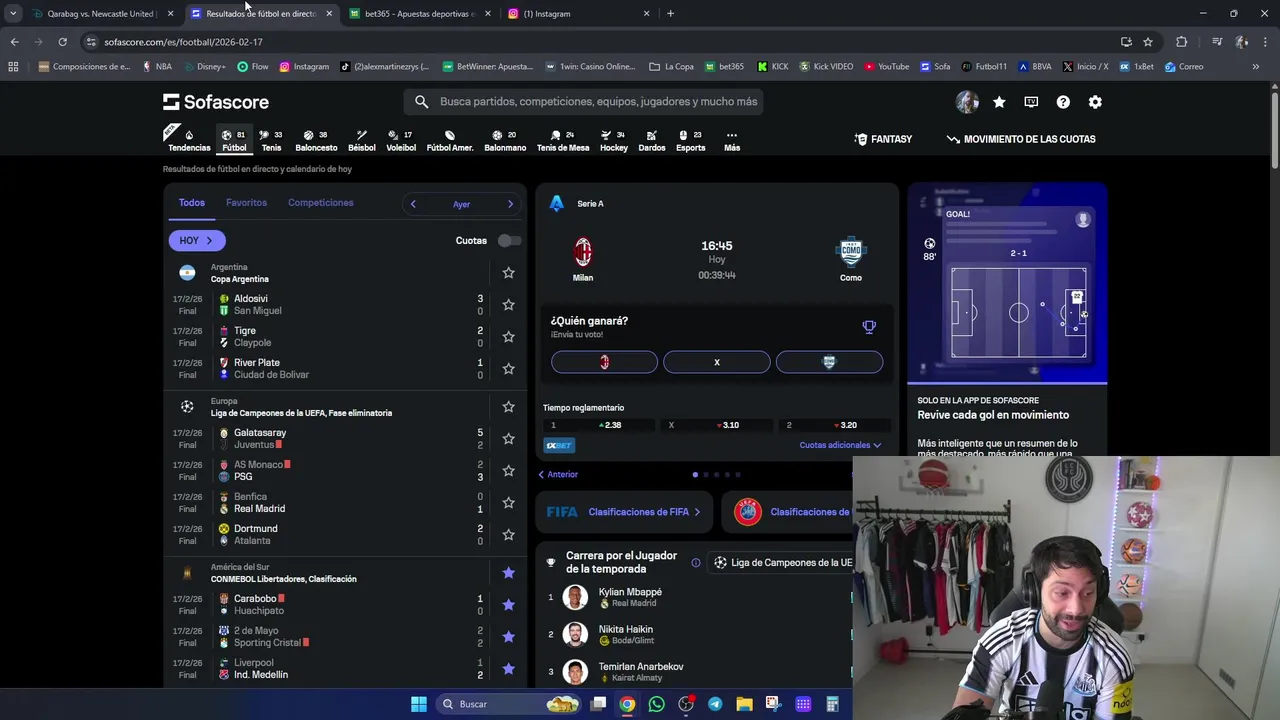1280x720 pixels.
Task: Open Sofascore settings gear icon
Action: [x=1095, y=102]
